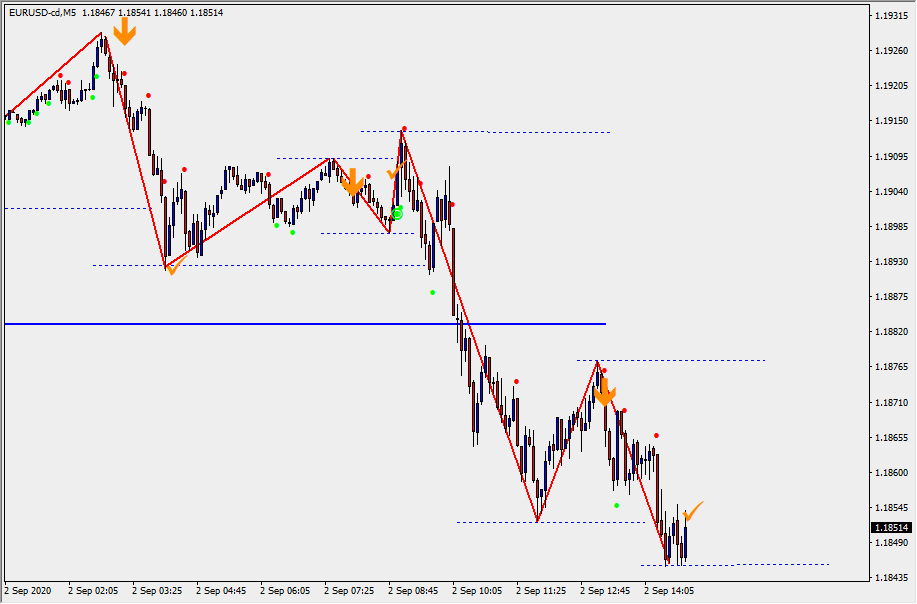Screen dimensions: 917x604
Task: Click the circled green dot marker
Action: [x=397, y=213]
